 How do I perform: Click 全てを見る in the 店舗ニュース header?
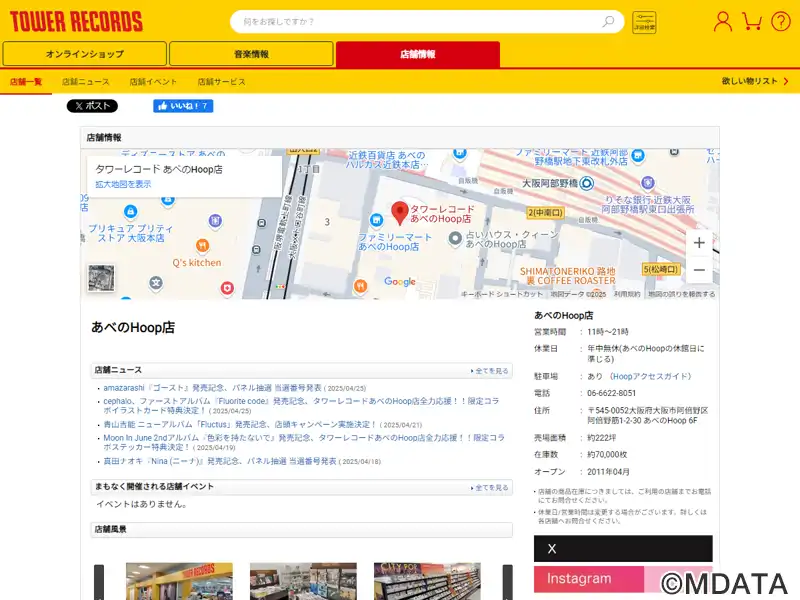pos(490,371)
